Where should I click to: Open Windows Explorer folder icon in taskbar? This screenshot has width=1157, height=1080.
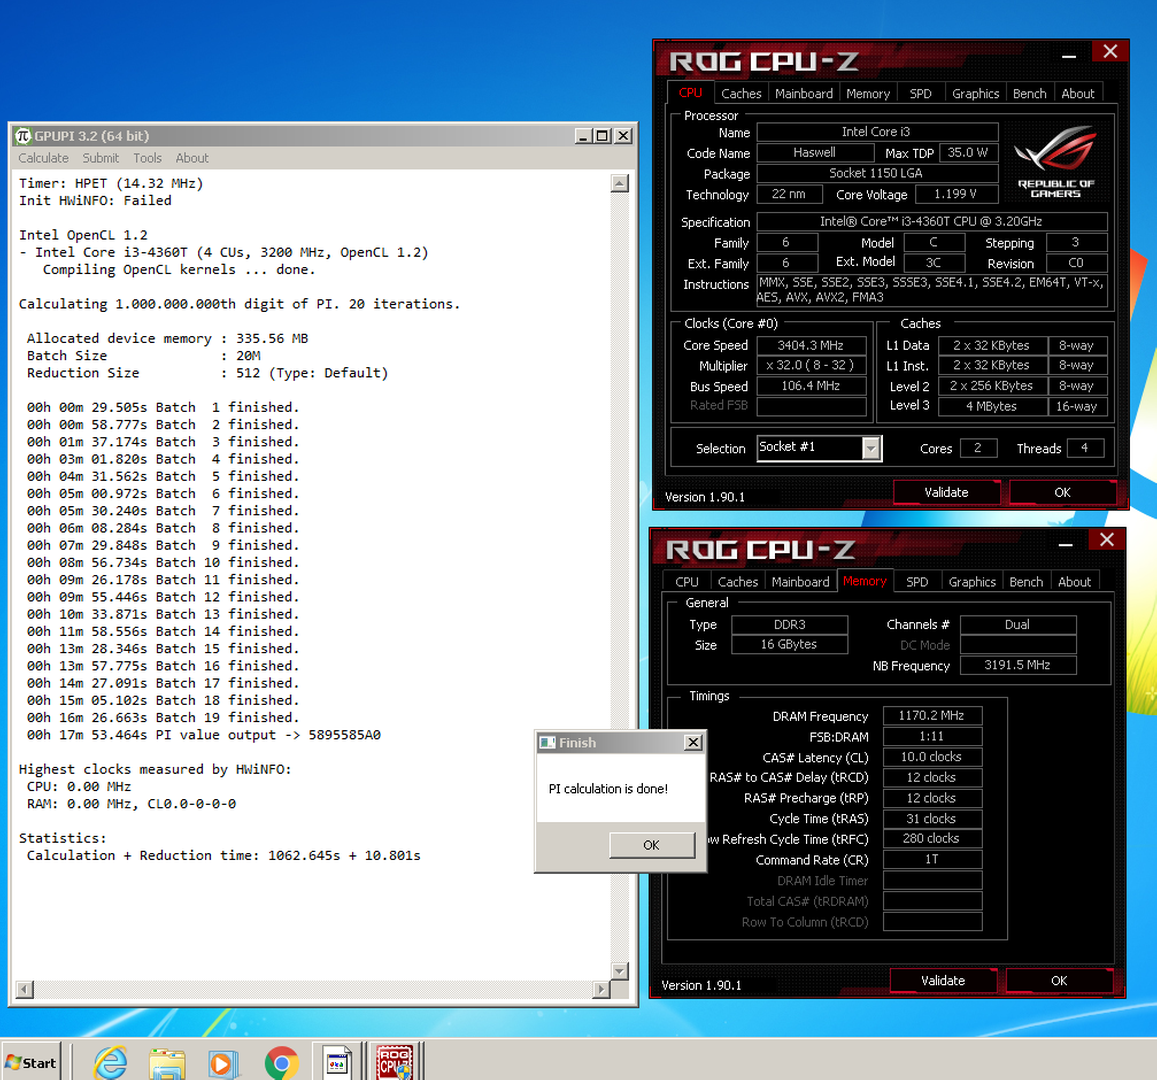pyautogui.click(x=167, y=1063)
